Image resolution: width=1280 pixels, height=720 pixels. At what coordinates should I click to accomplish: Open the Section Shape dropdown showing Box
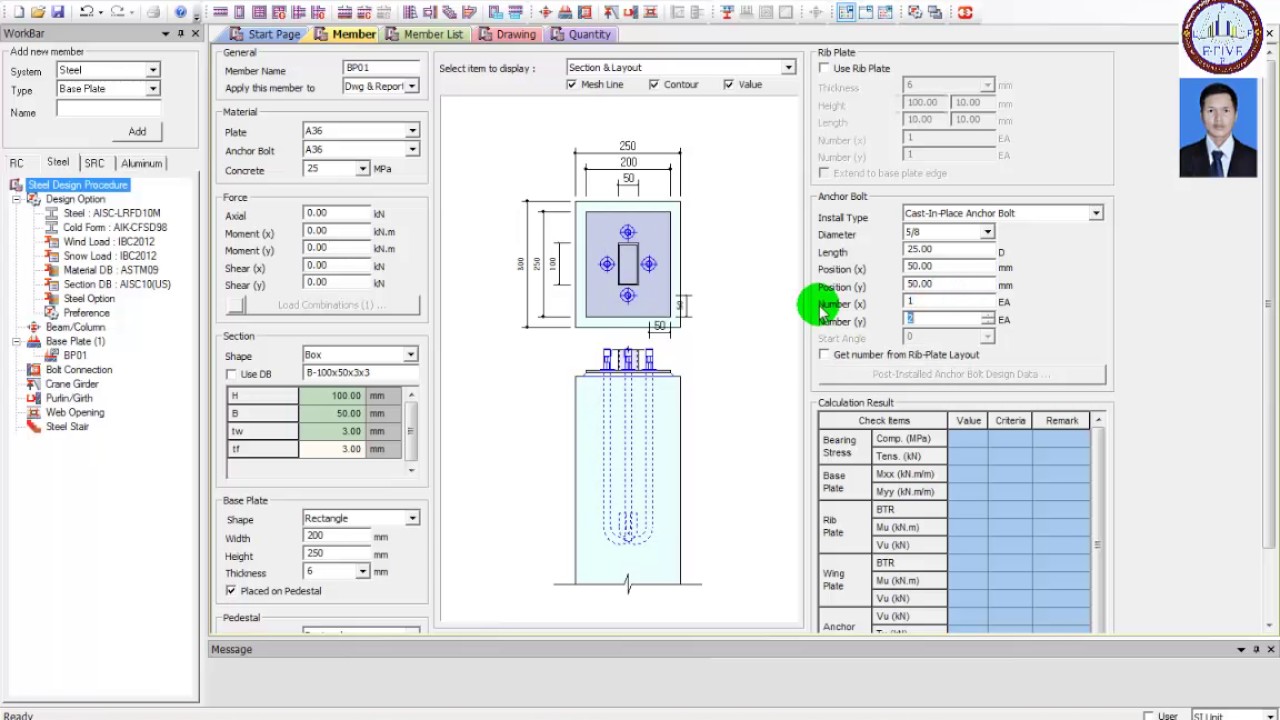click(x=411, y=355)
